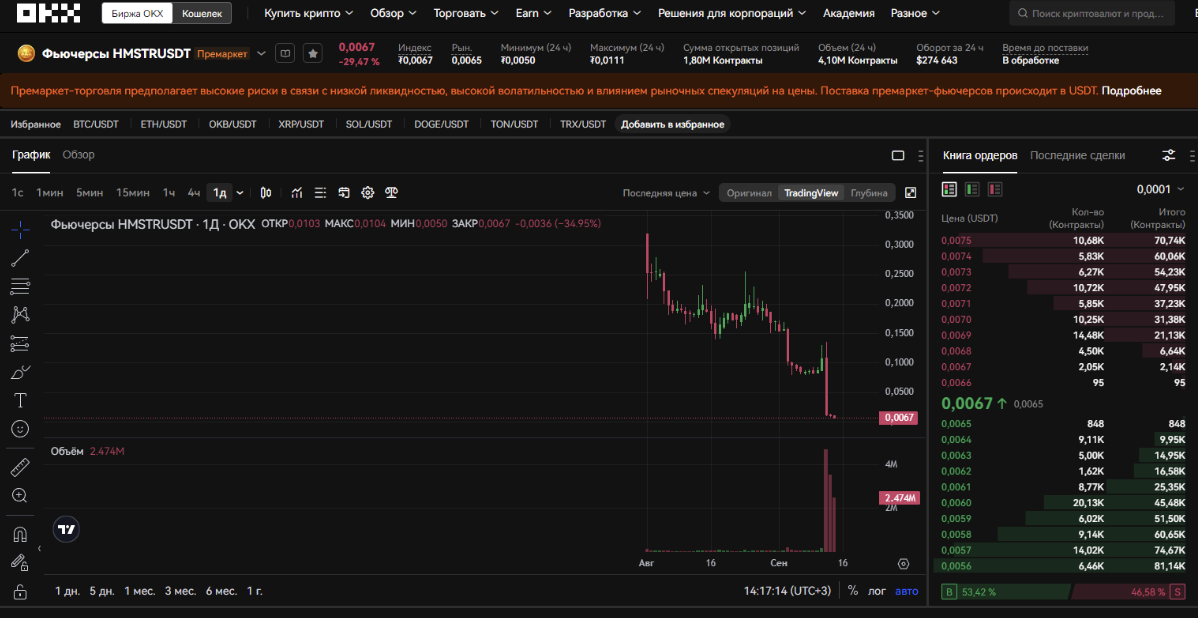1198x618 pixels.
Task: Open chart settings gear icon
Action: point(367,193)
